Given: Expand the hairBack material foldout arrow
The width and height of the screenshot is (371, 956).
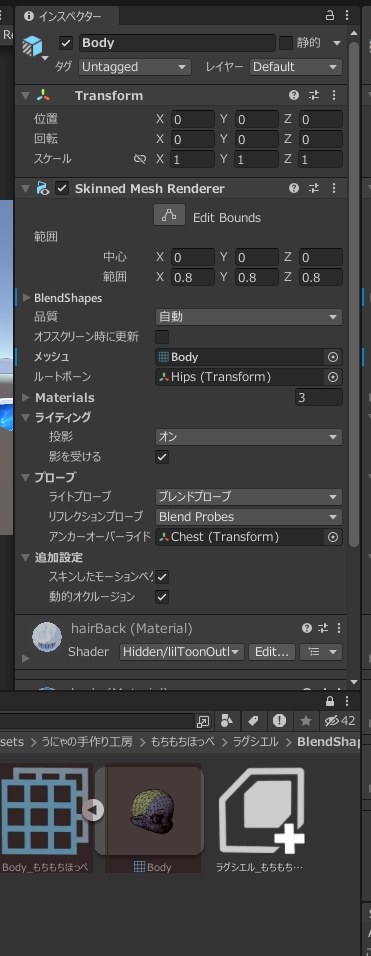Looking at the screenshot, I should click(x=26, y=658).
